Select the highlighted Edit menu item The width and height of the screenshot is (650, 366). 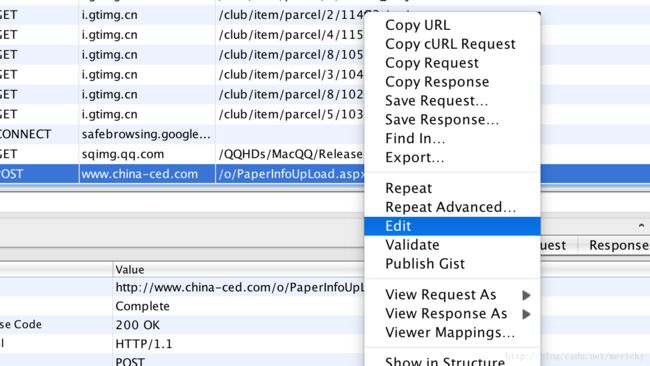click(x=452, y=226)
